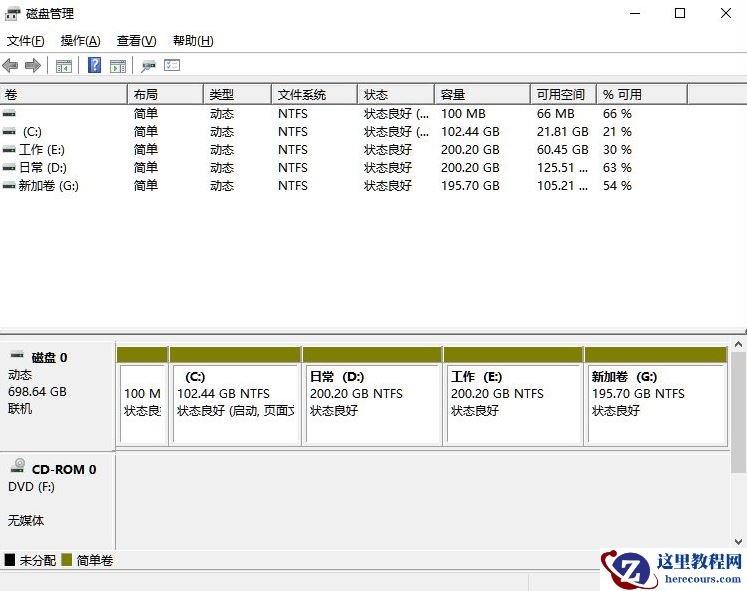Click the 60.45 GB free space cell
The height and width of the screenshot is (591, 747).
pyautogui.click(x=563, y=150)
